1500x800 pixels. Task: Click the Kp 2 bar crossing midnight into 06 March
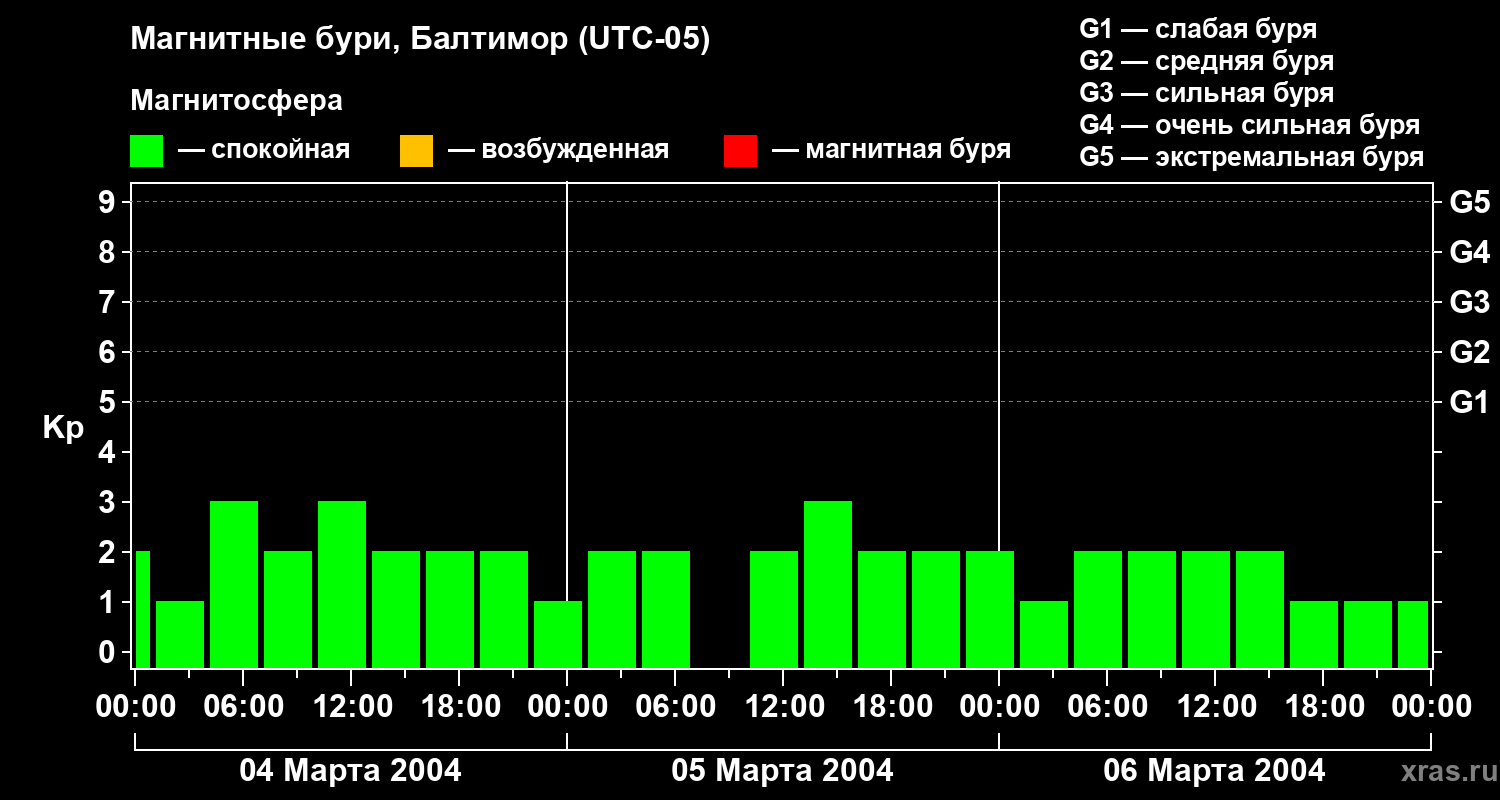tap(990, 609)
